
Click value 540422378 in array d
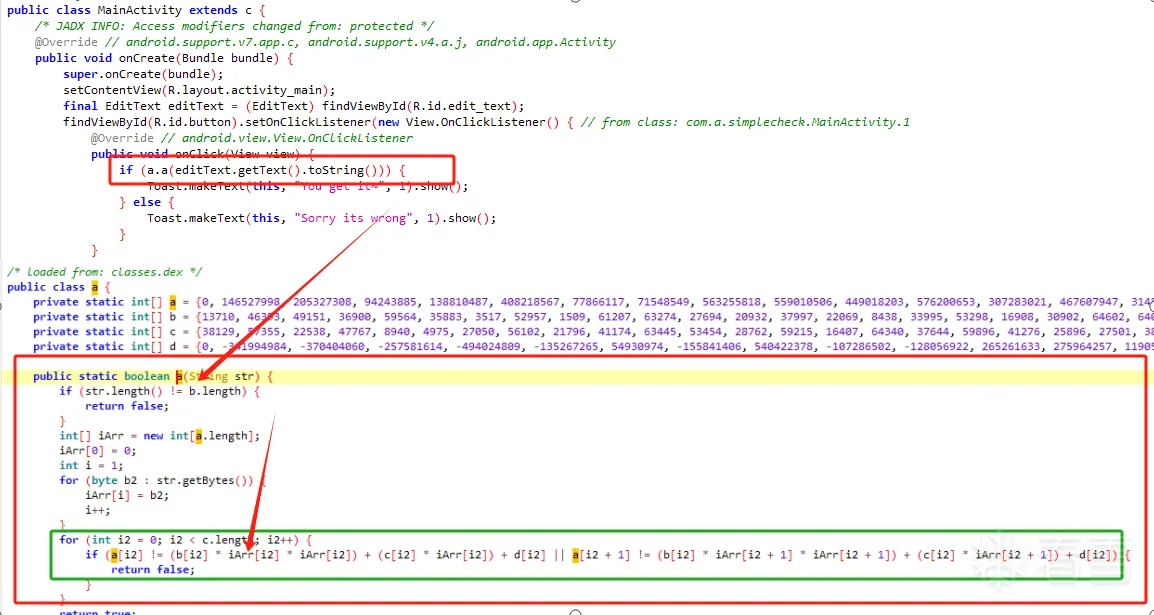tap(782, 346)
